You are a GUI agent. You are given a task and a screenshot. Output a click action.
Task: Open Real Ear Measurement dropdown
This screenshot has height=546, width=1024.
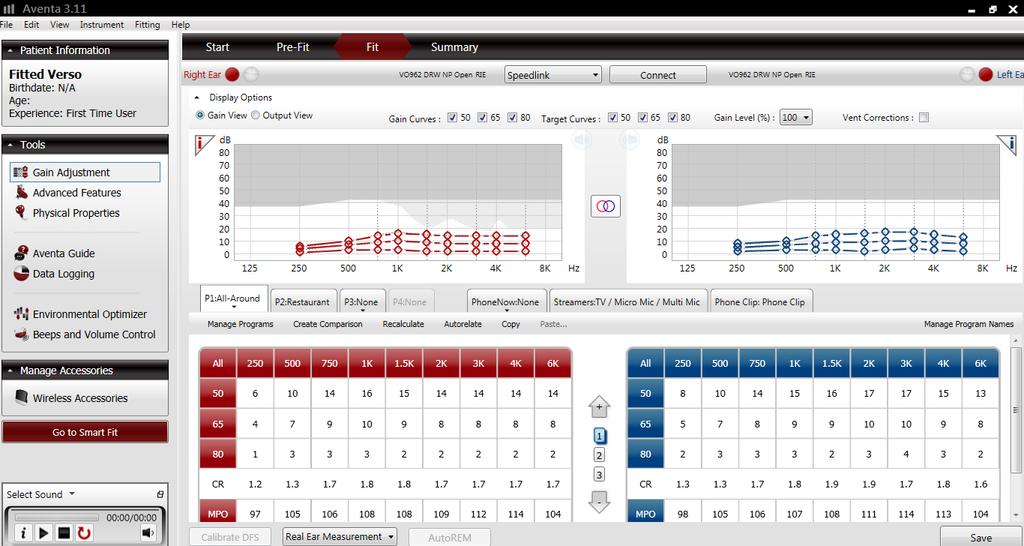coord(340,537)
